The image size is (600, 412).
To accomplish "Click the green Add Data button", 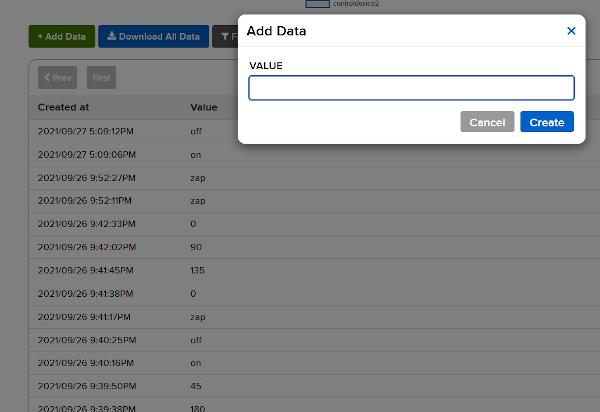I will 61,37.
